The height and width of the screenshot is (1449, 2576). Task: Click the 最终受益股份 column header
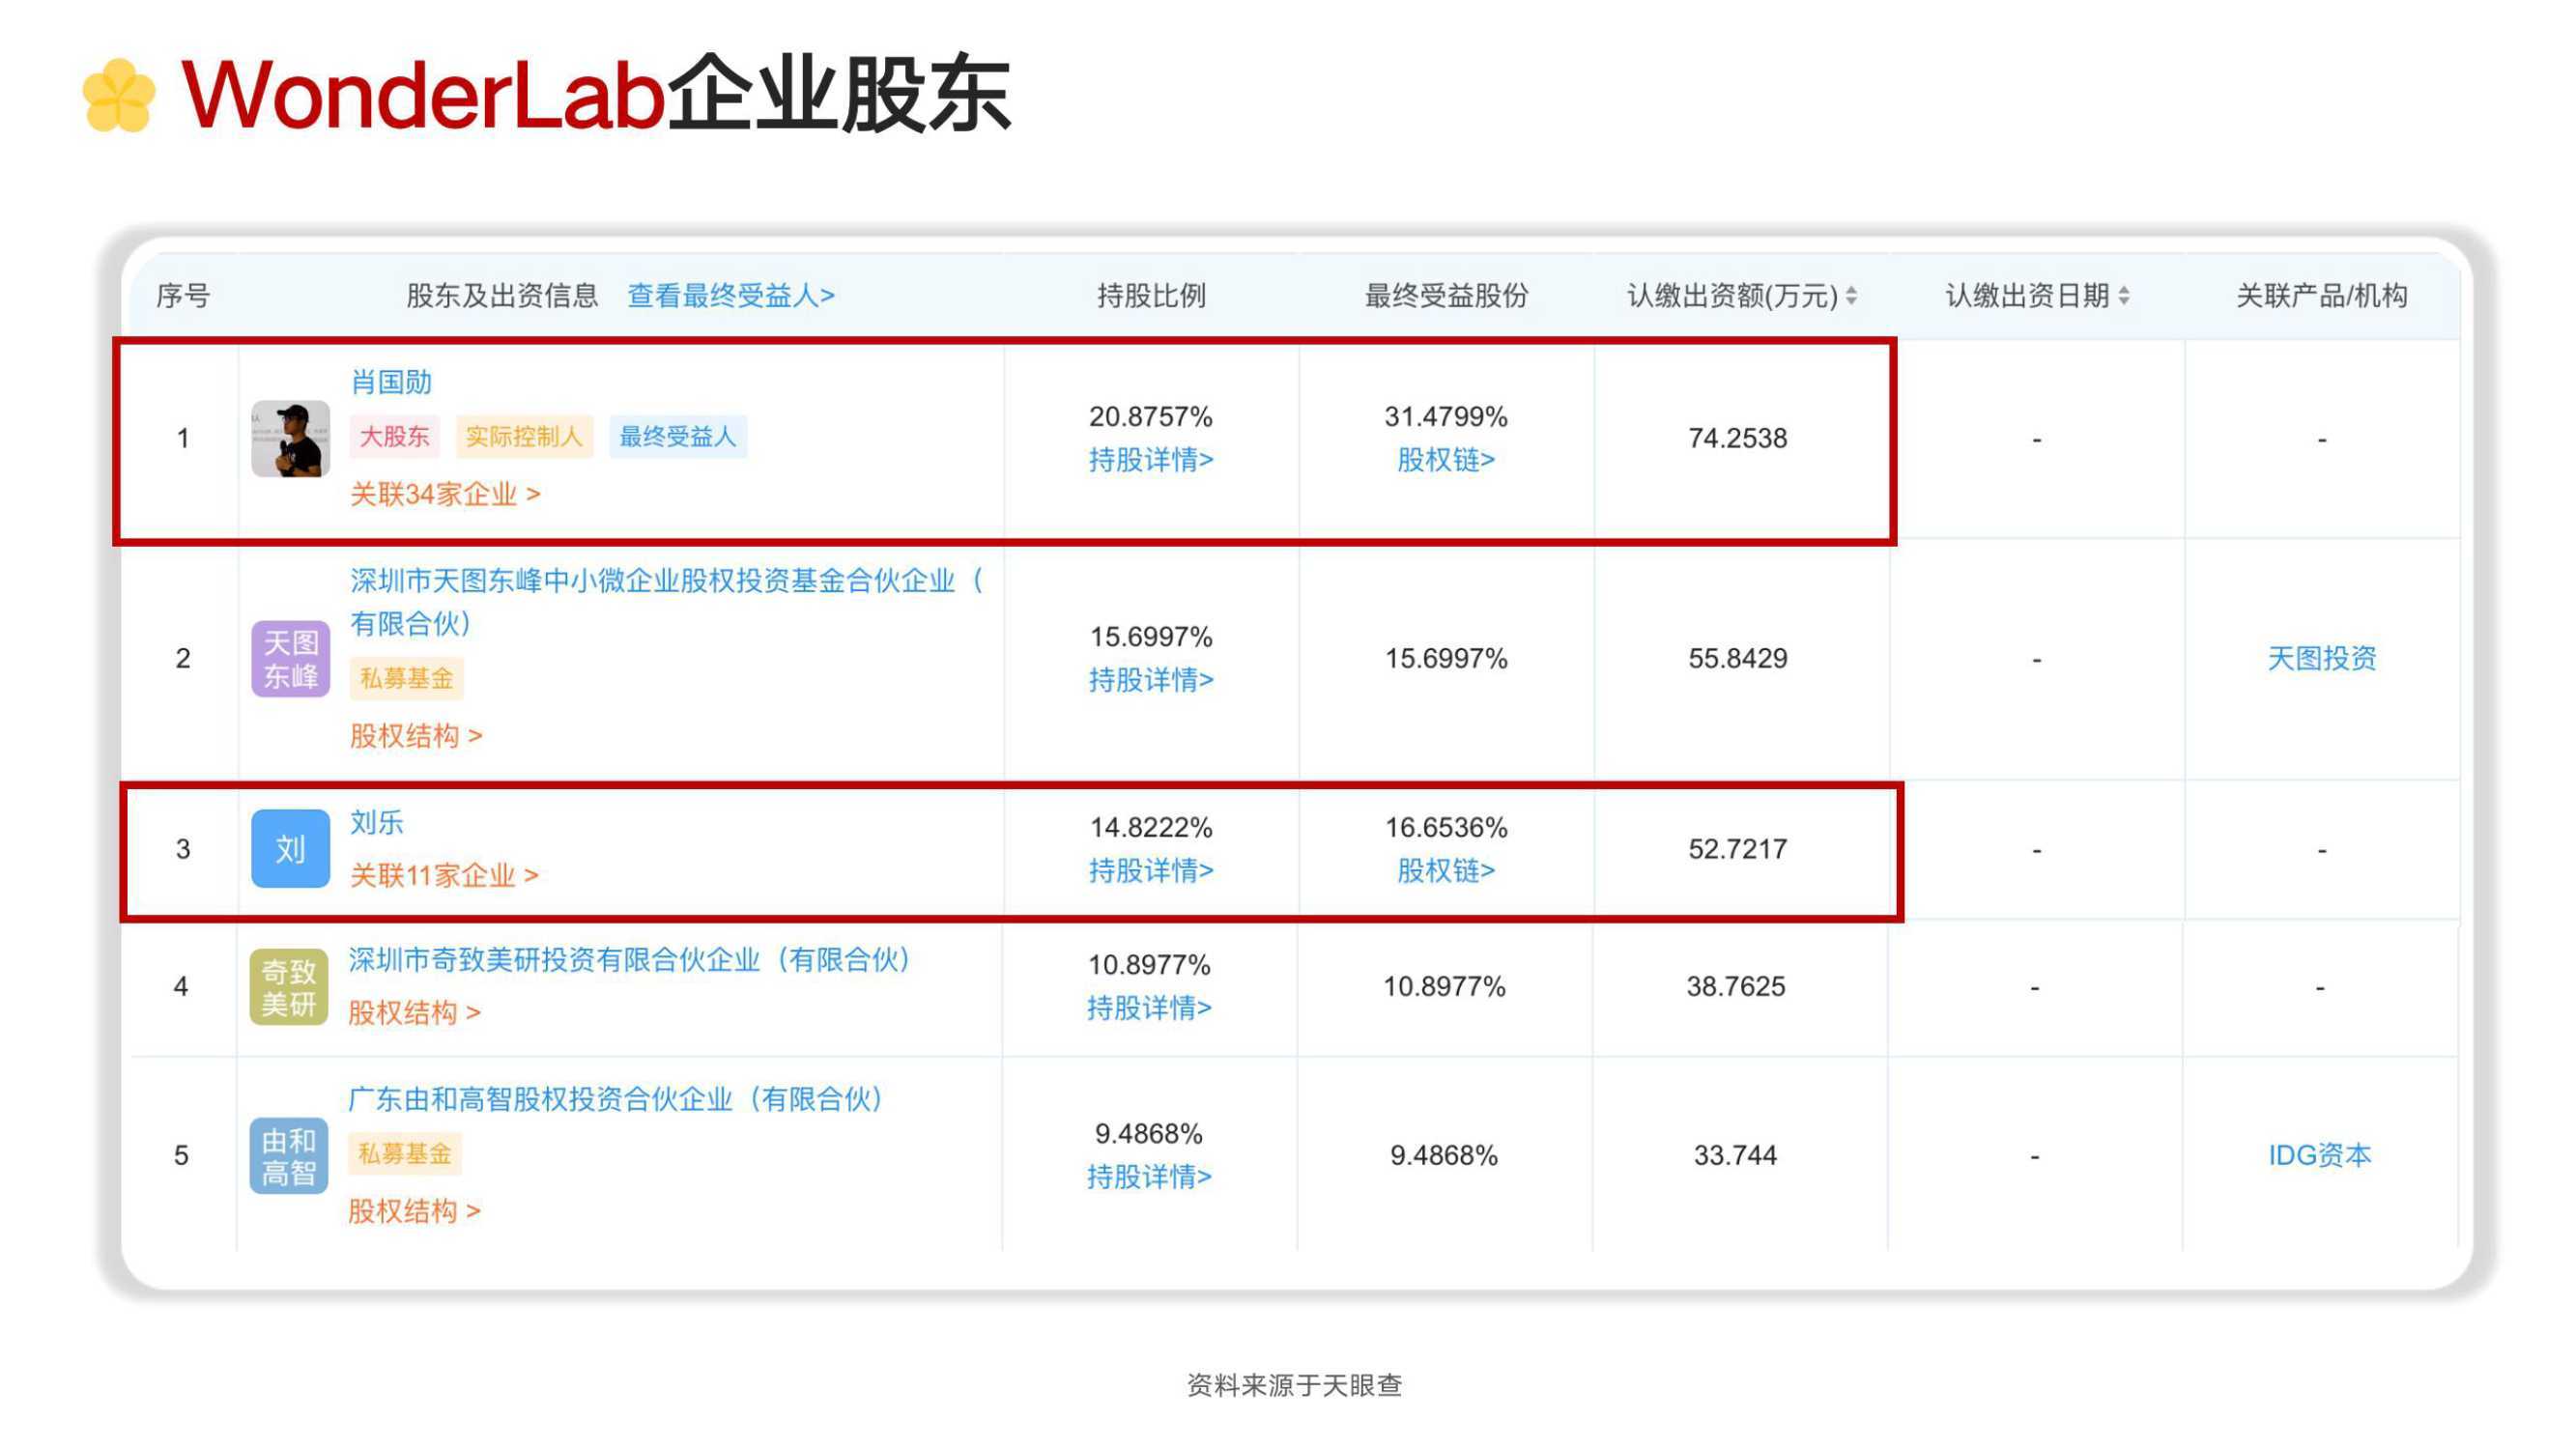tap(1446, 296)
